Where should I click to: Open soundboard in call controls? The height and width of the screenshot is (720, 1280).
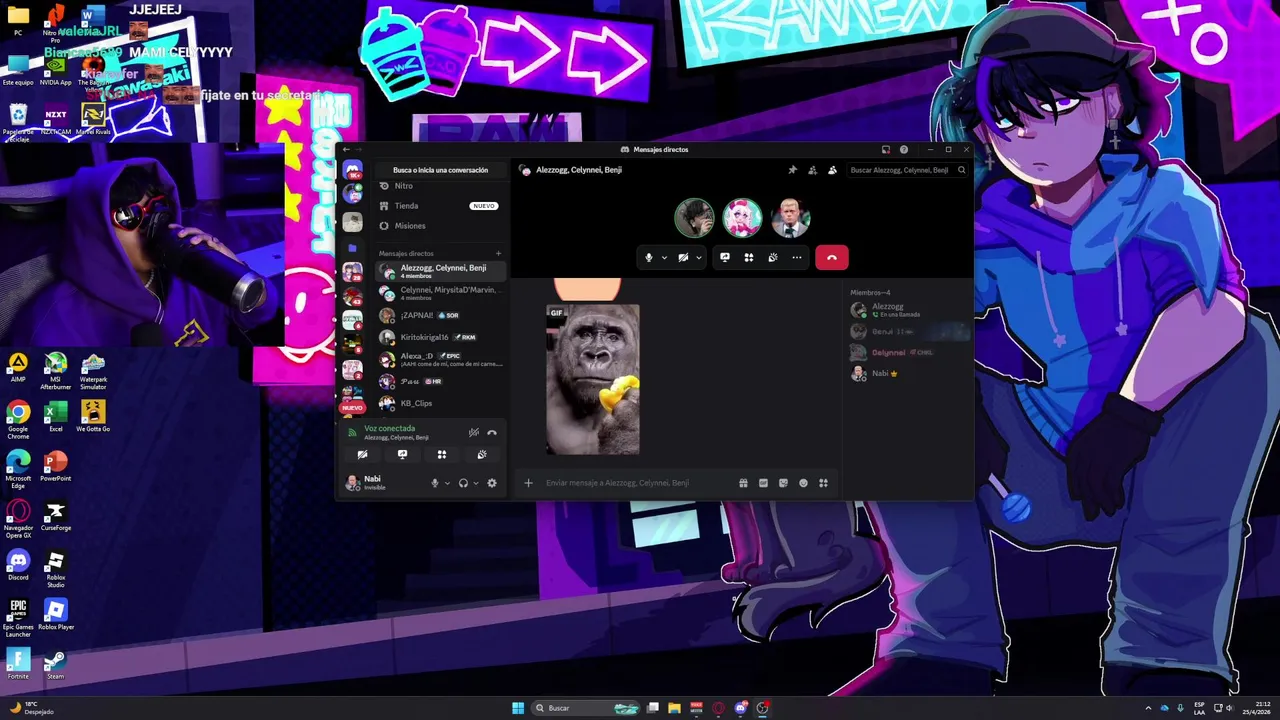pyautogui.click(x=773, y=257)
